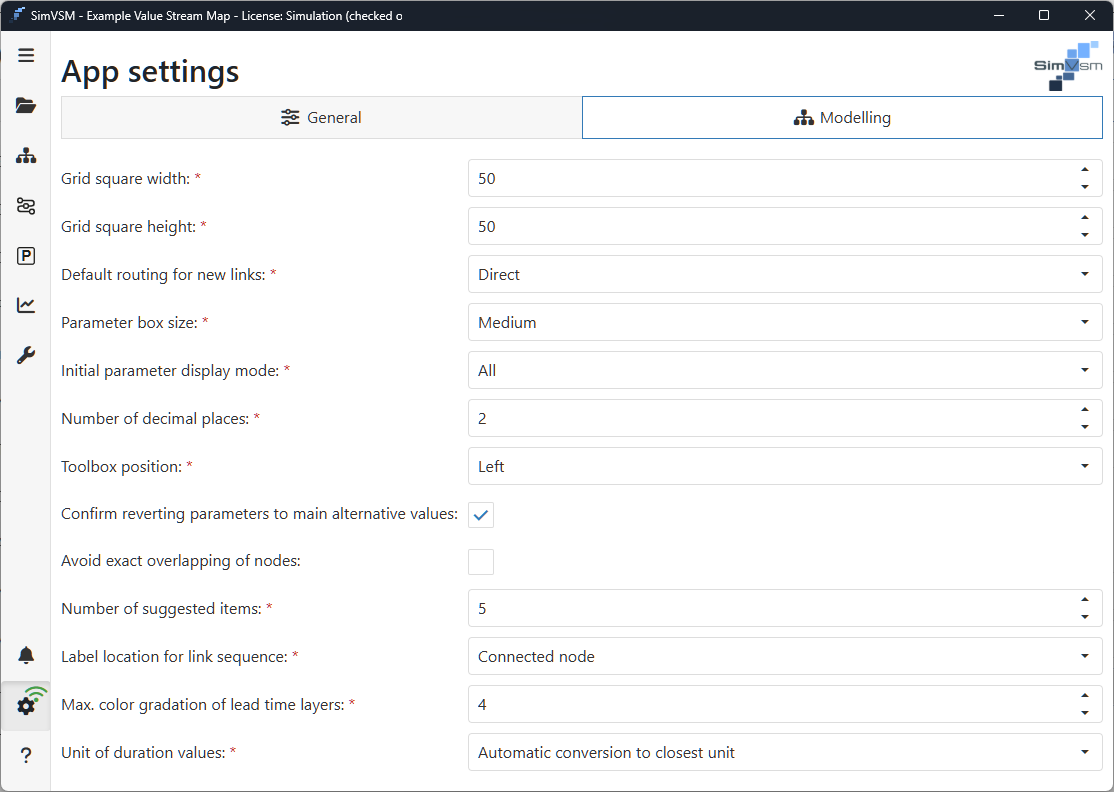Screen dimensions: 1114x792
Task: Increase Number of decimal places
Action: point(1085,409)
